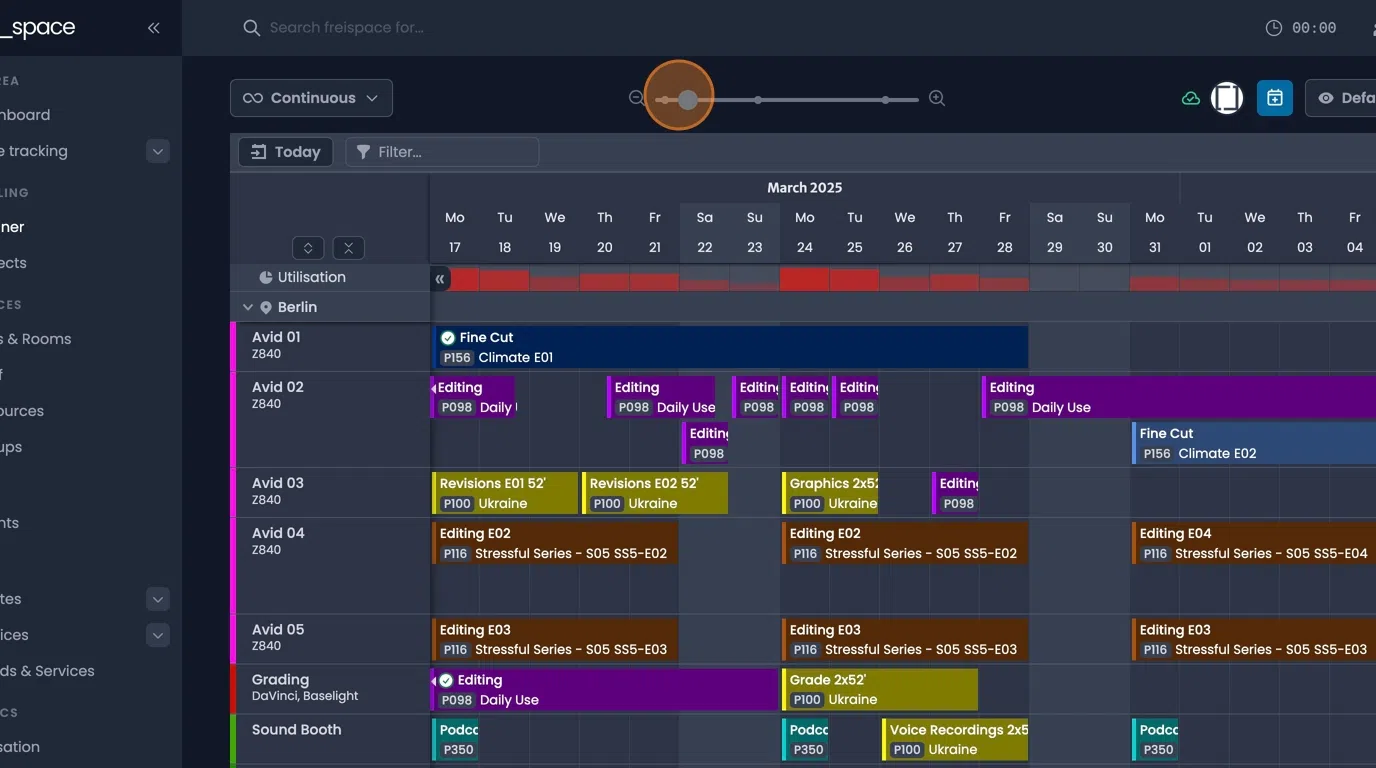Collapse the sidebar with double chevron
Image resolution: width=1376 pixels, height=768 pixels.
pyautogui.click(x=153, y=28)
